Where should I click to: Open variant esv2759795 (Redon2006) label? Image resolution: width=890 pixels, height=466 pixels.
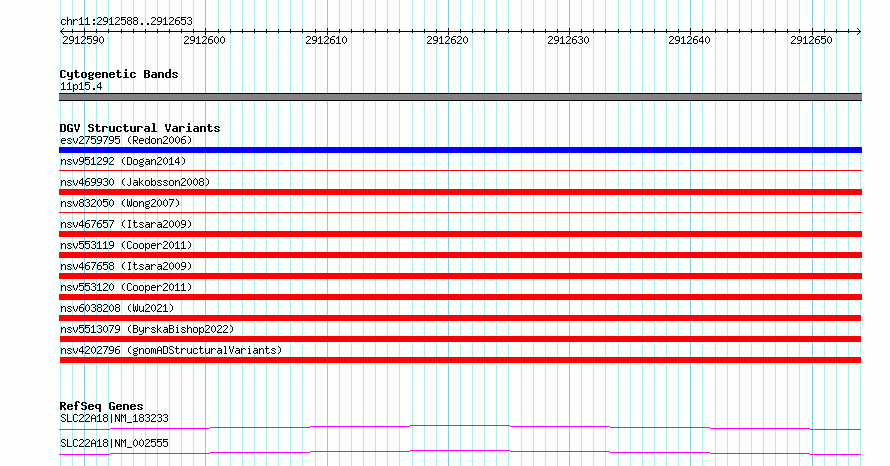[x=126, y=140]
